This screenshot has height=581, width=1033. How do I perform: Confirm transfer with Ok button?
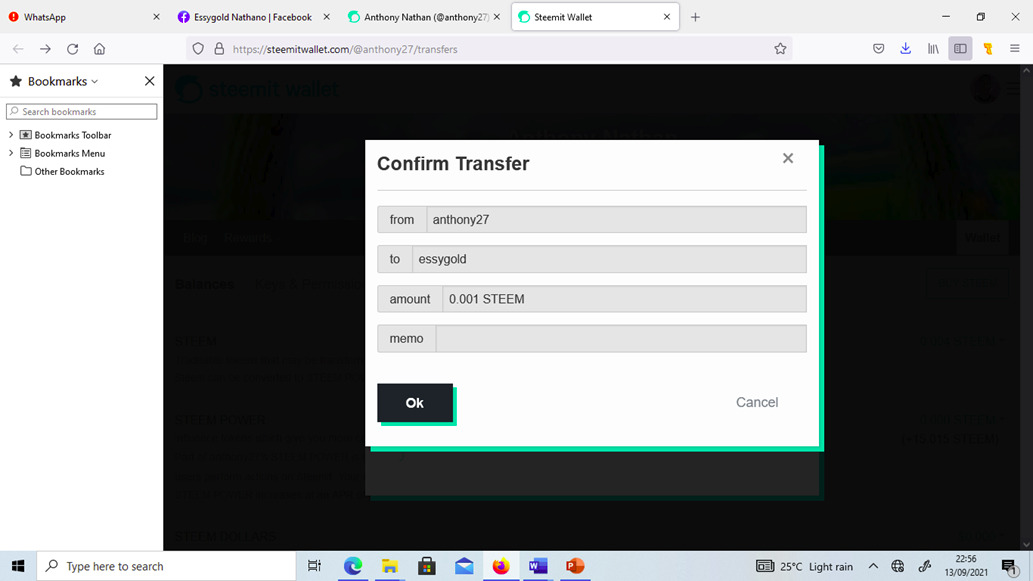(414, 402)
